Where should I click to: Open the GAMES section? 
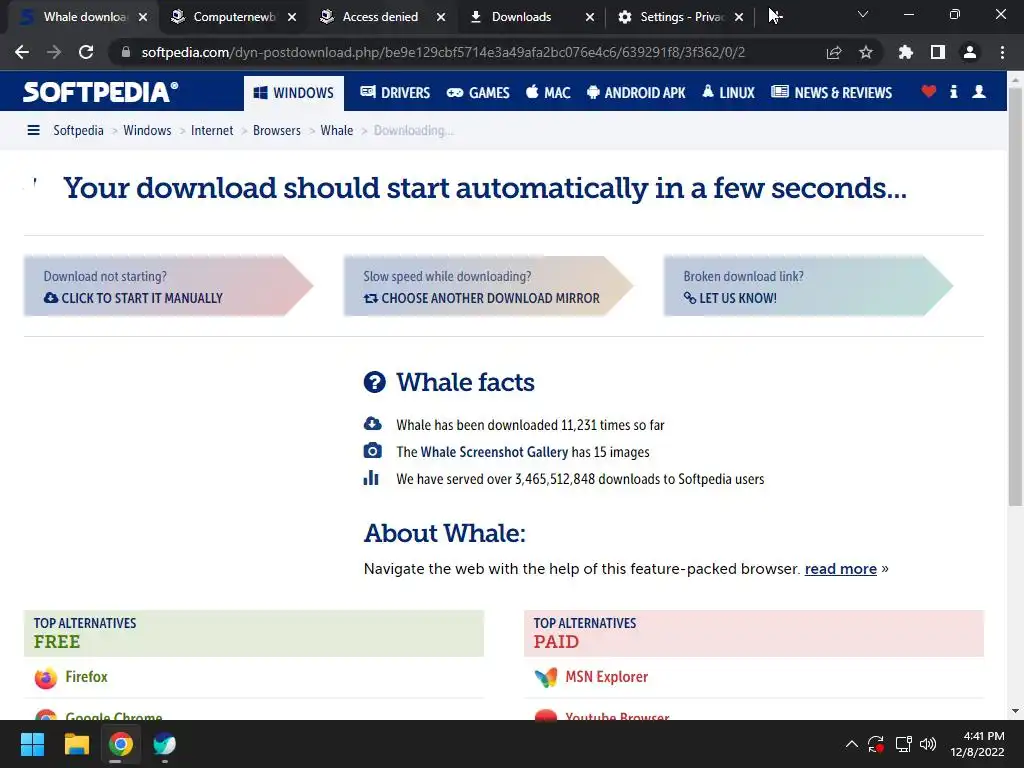click(478, 93)
